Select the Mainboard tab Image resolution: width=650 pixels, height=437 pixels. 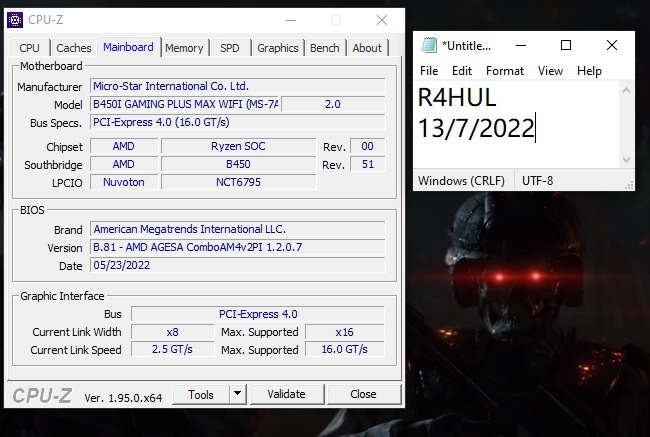pyautogui.click(x=128, y=47)
